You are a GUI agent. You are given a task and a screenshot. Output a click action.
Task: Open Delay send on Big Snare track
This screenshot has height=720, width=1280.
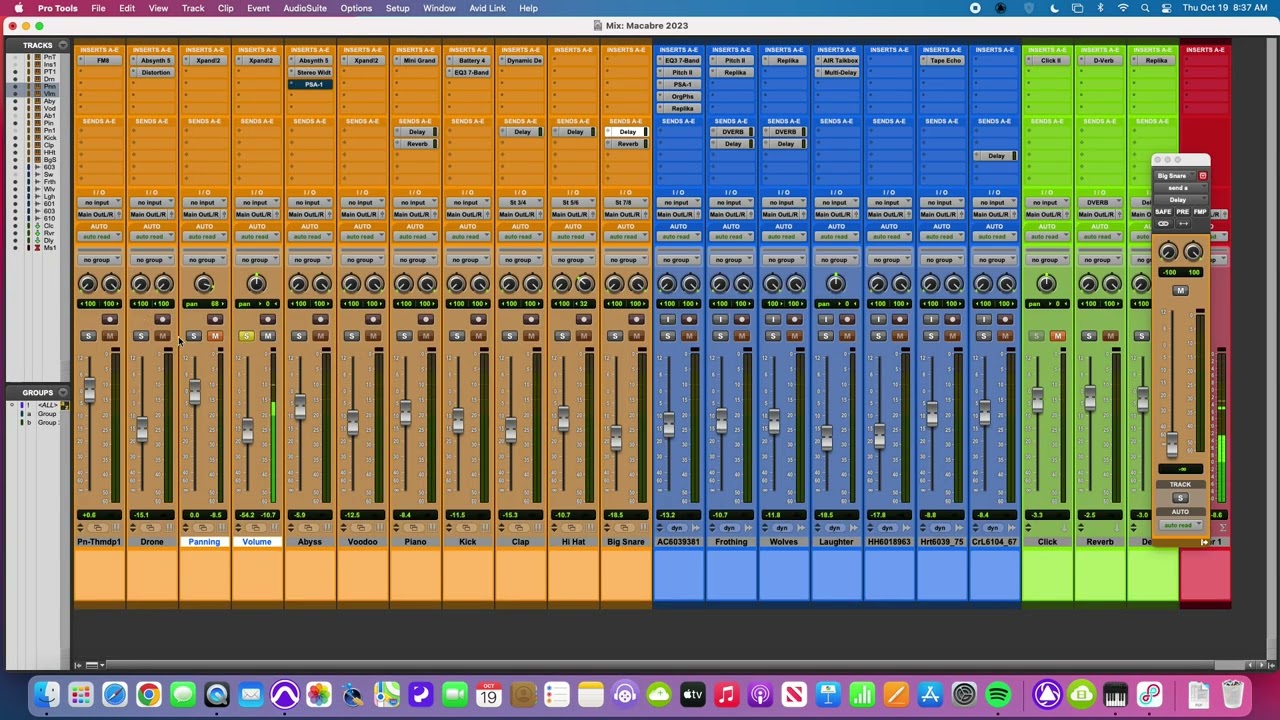pyautogui.click(x=628, y=132)
